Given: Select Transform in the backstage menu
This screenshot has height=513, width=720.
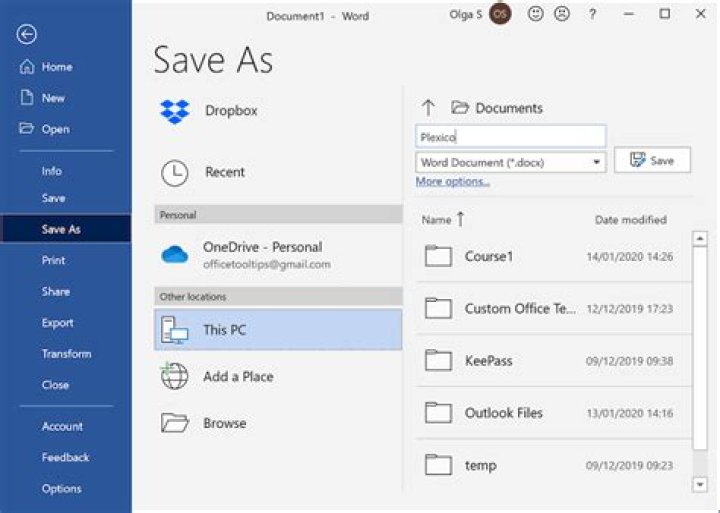Looking at the screenshot, I should click(66, 354).
